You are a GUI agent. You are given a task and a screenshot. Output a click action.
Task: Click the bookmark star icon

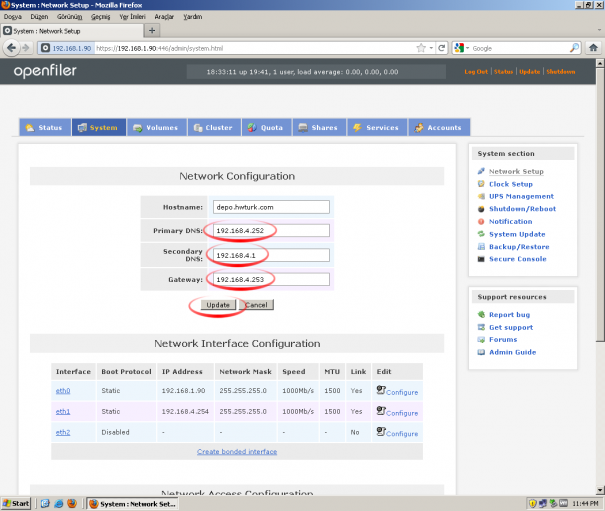[x=421, y=48]
